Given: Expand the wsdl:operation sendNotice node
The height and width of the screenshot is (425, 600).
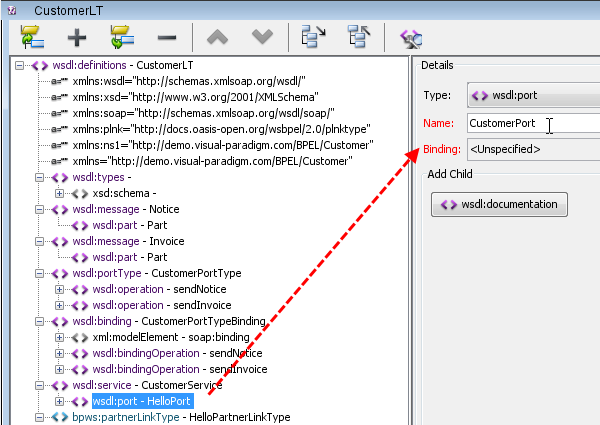Looking at the screenshot, I should click(59, 290).
